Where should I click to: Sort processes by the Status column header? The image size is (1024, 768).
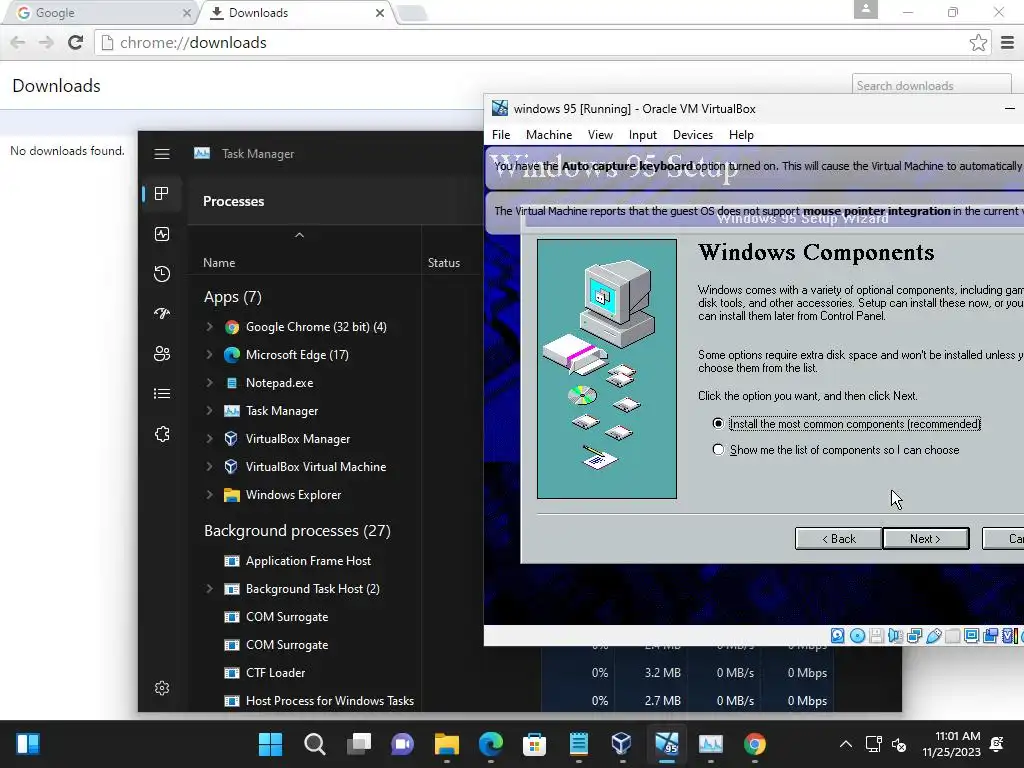443,263
